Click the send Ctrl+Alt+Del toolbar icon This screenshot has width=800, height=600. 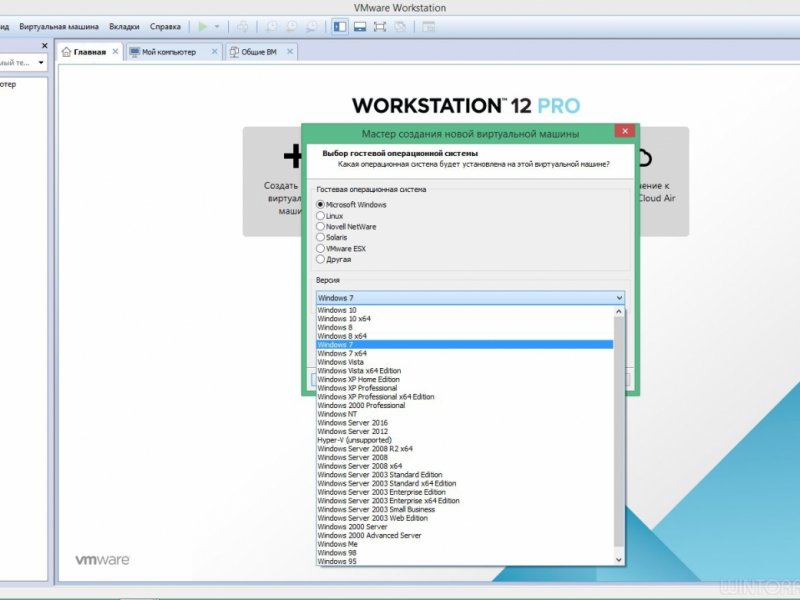point(243,27)
